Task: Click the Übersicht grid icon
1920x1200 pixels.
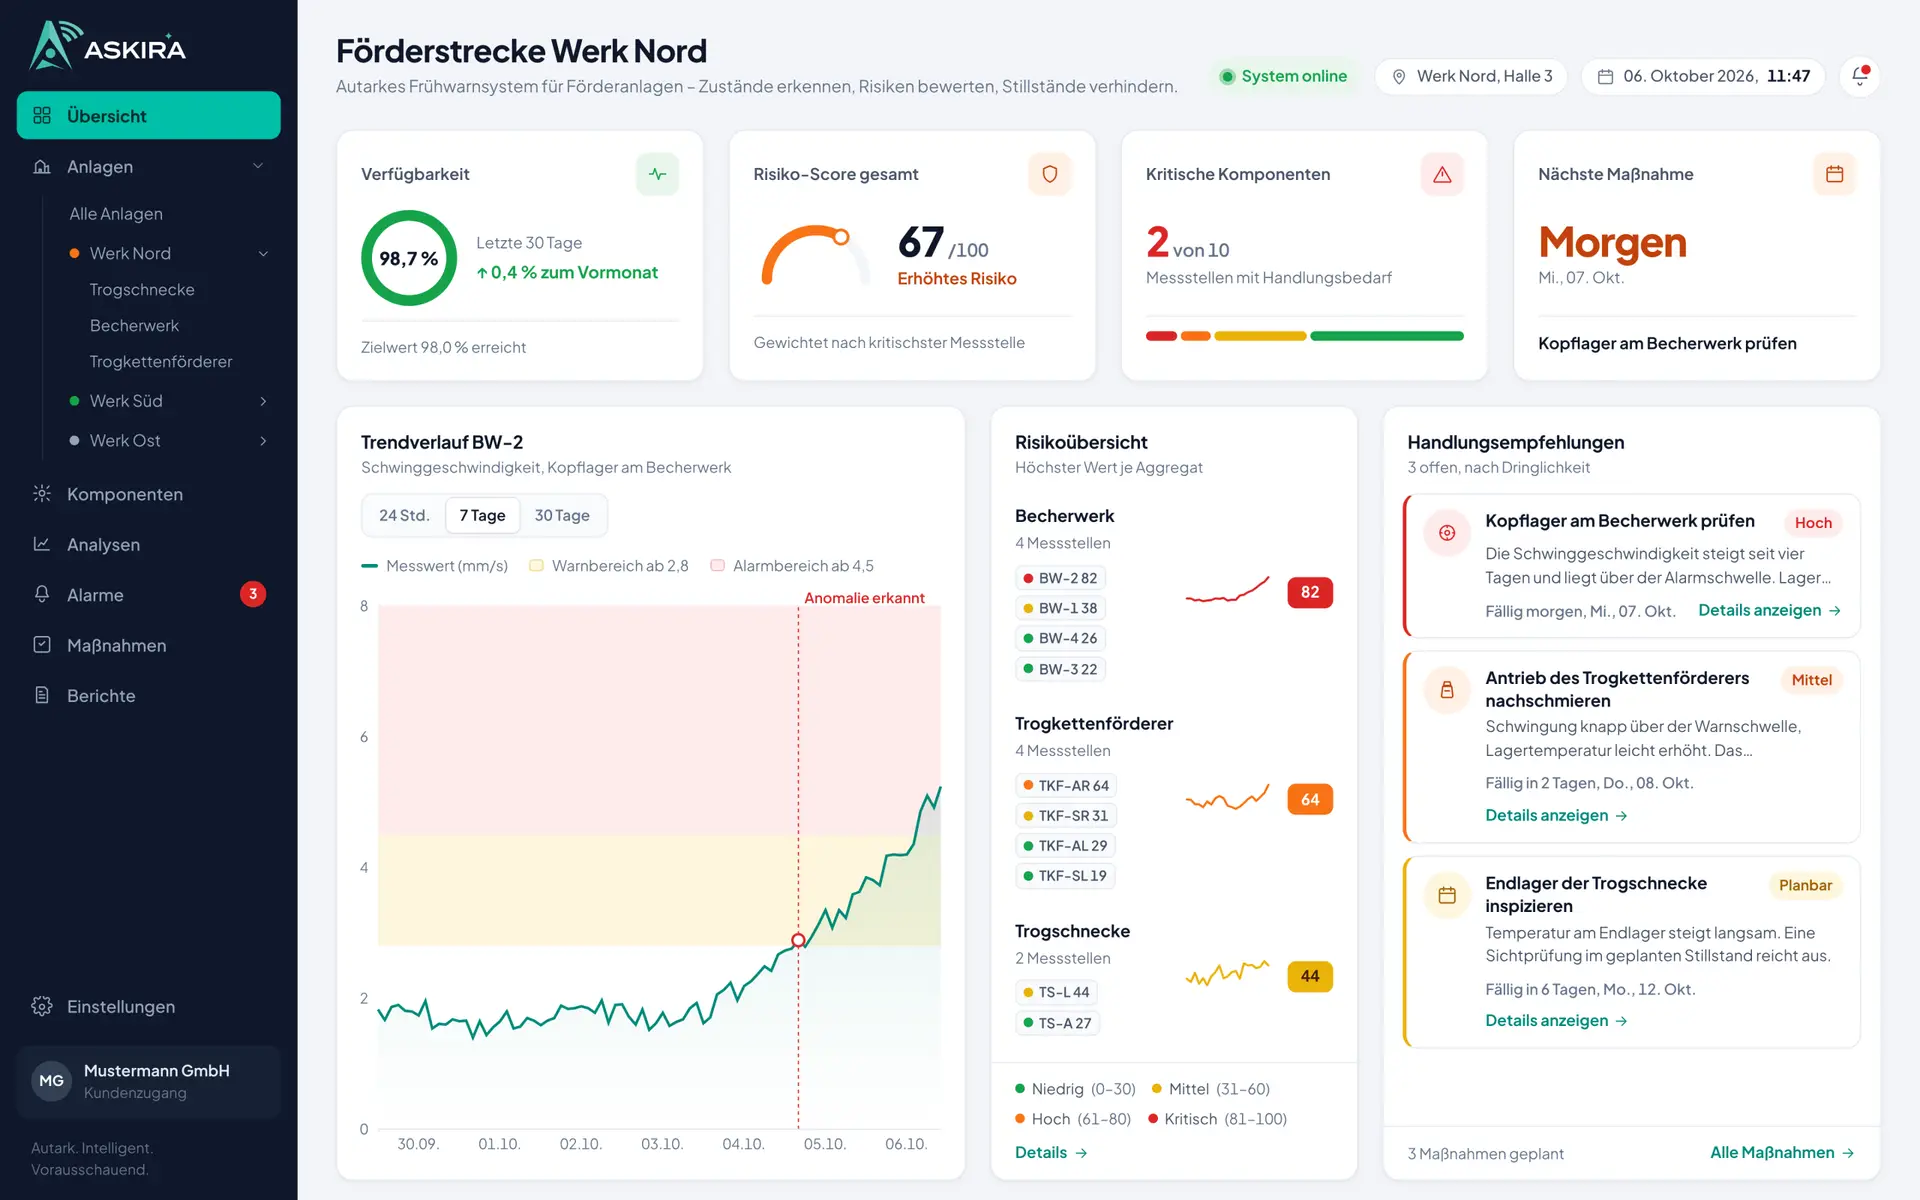Action: 42,115
